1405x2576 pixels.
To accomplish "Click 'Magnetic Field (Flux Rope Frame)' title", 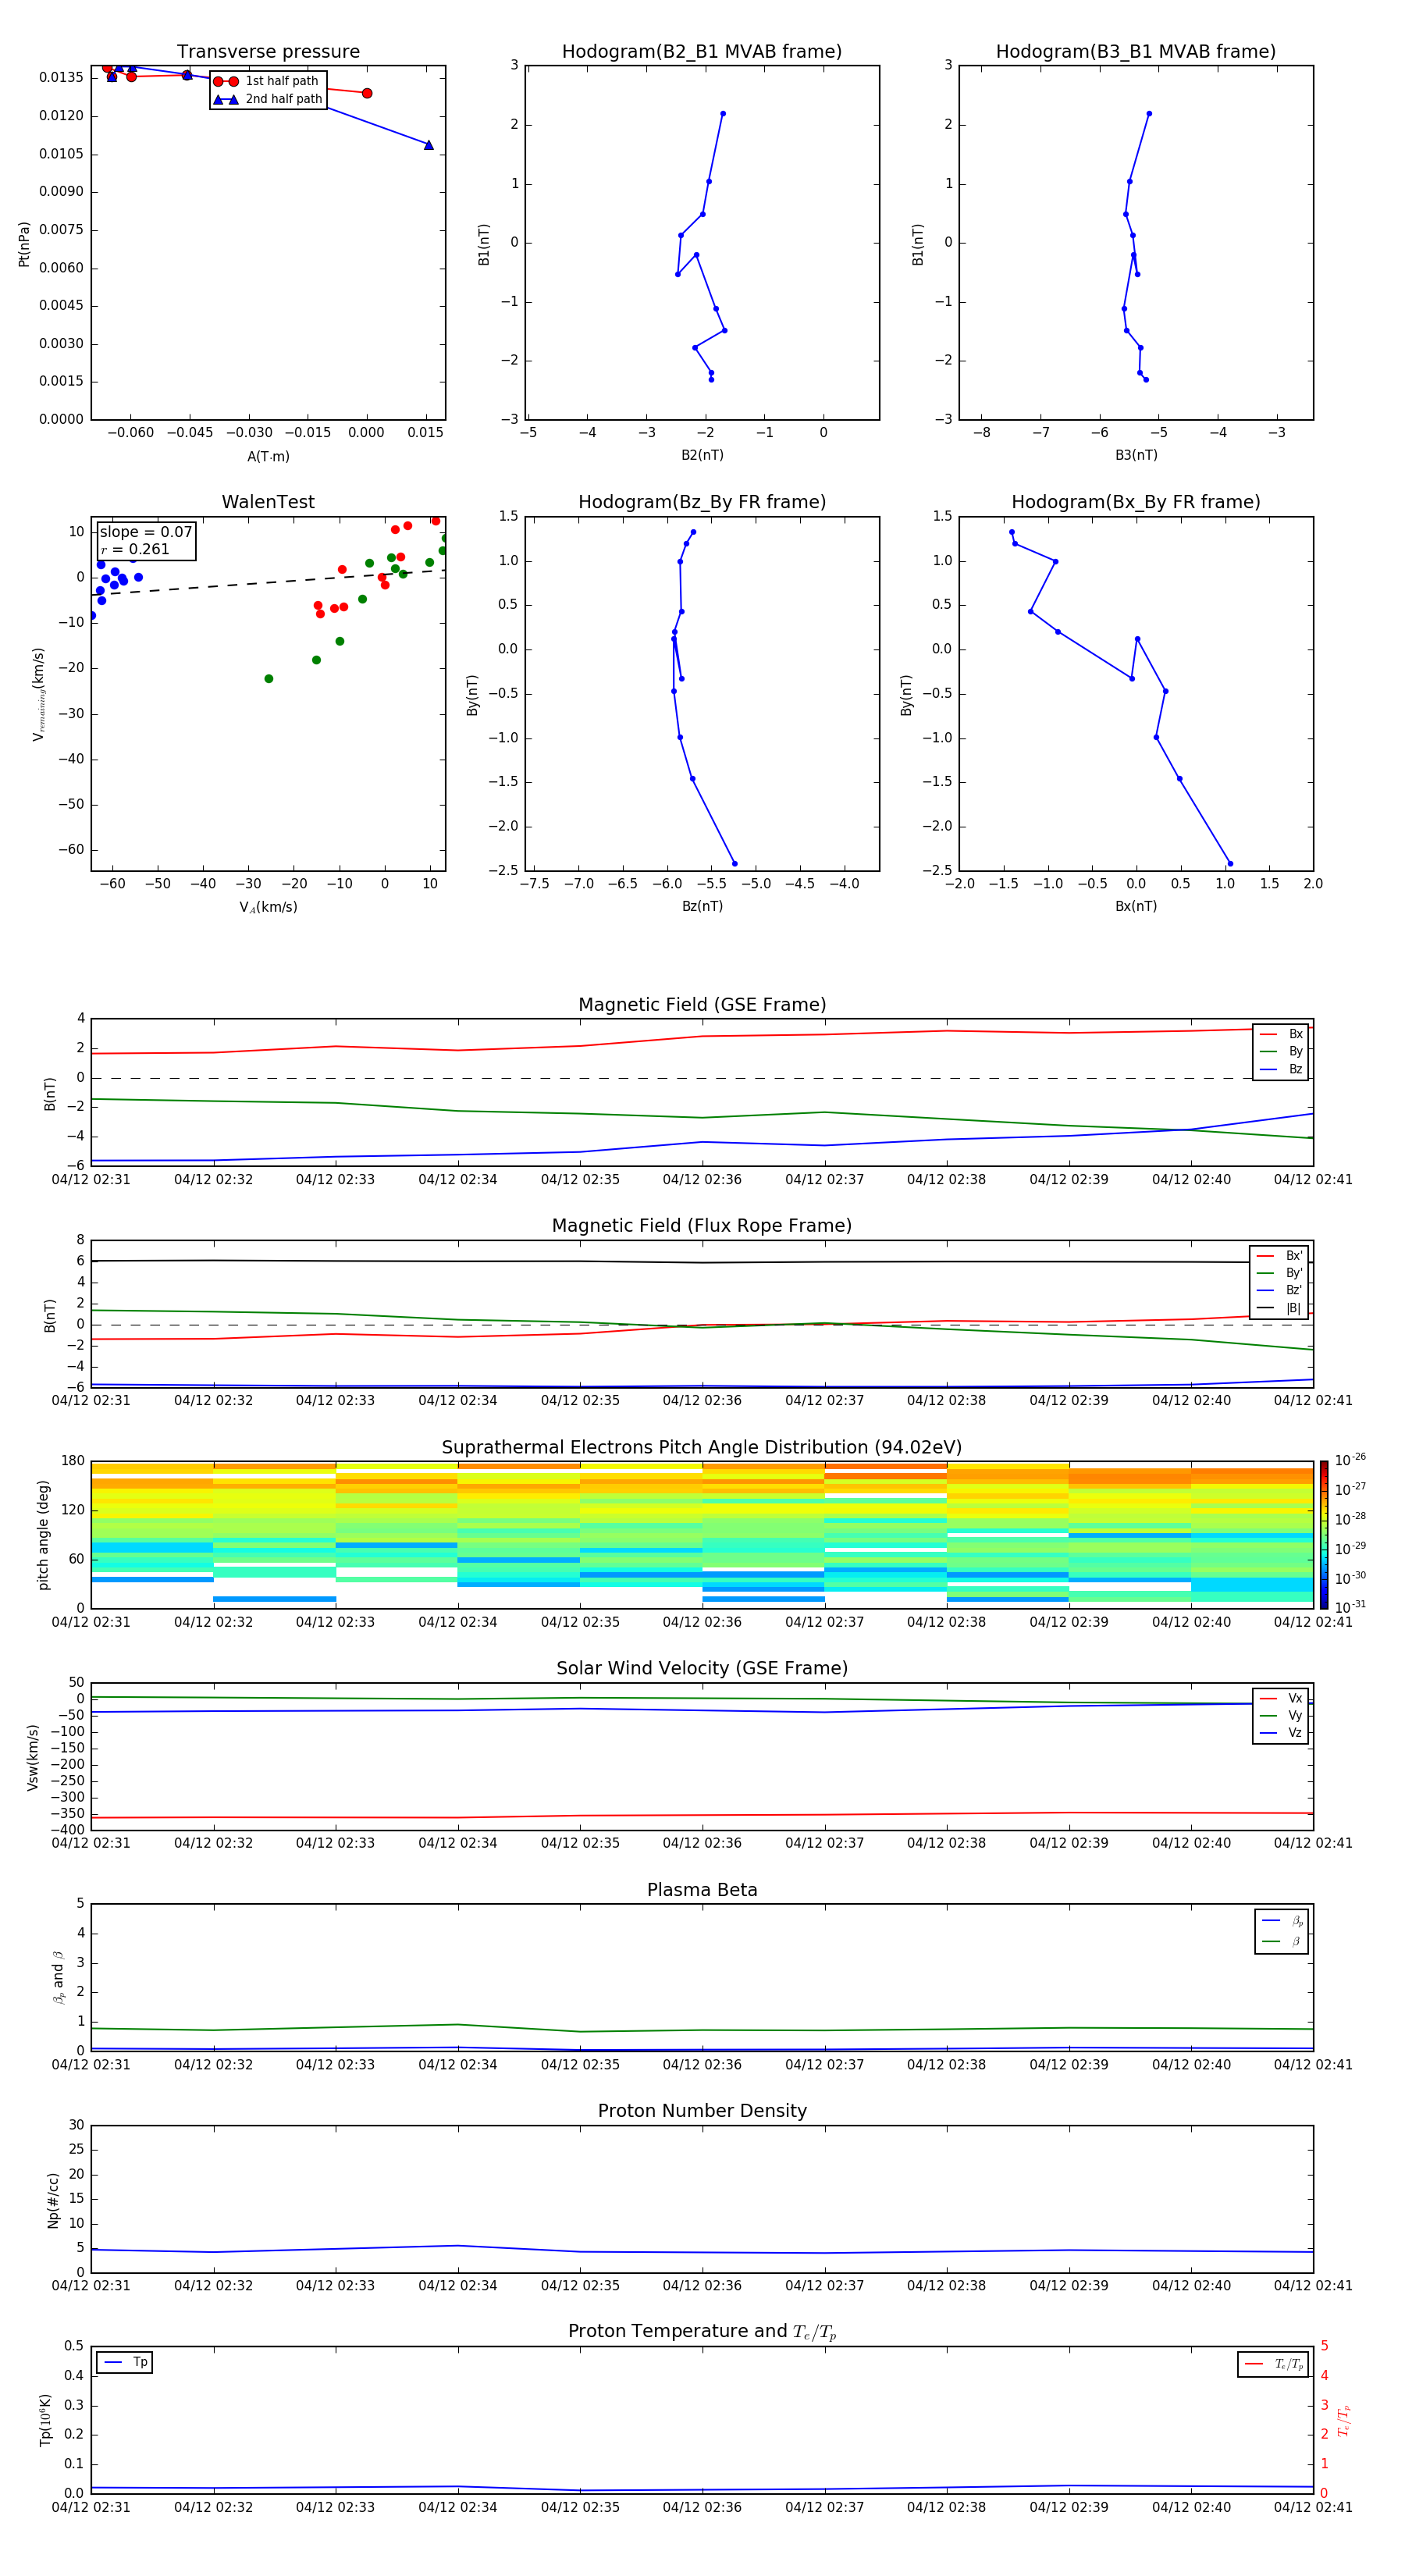I will (702, 1226).
